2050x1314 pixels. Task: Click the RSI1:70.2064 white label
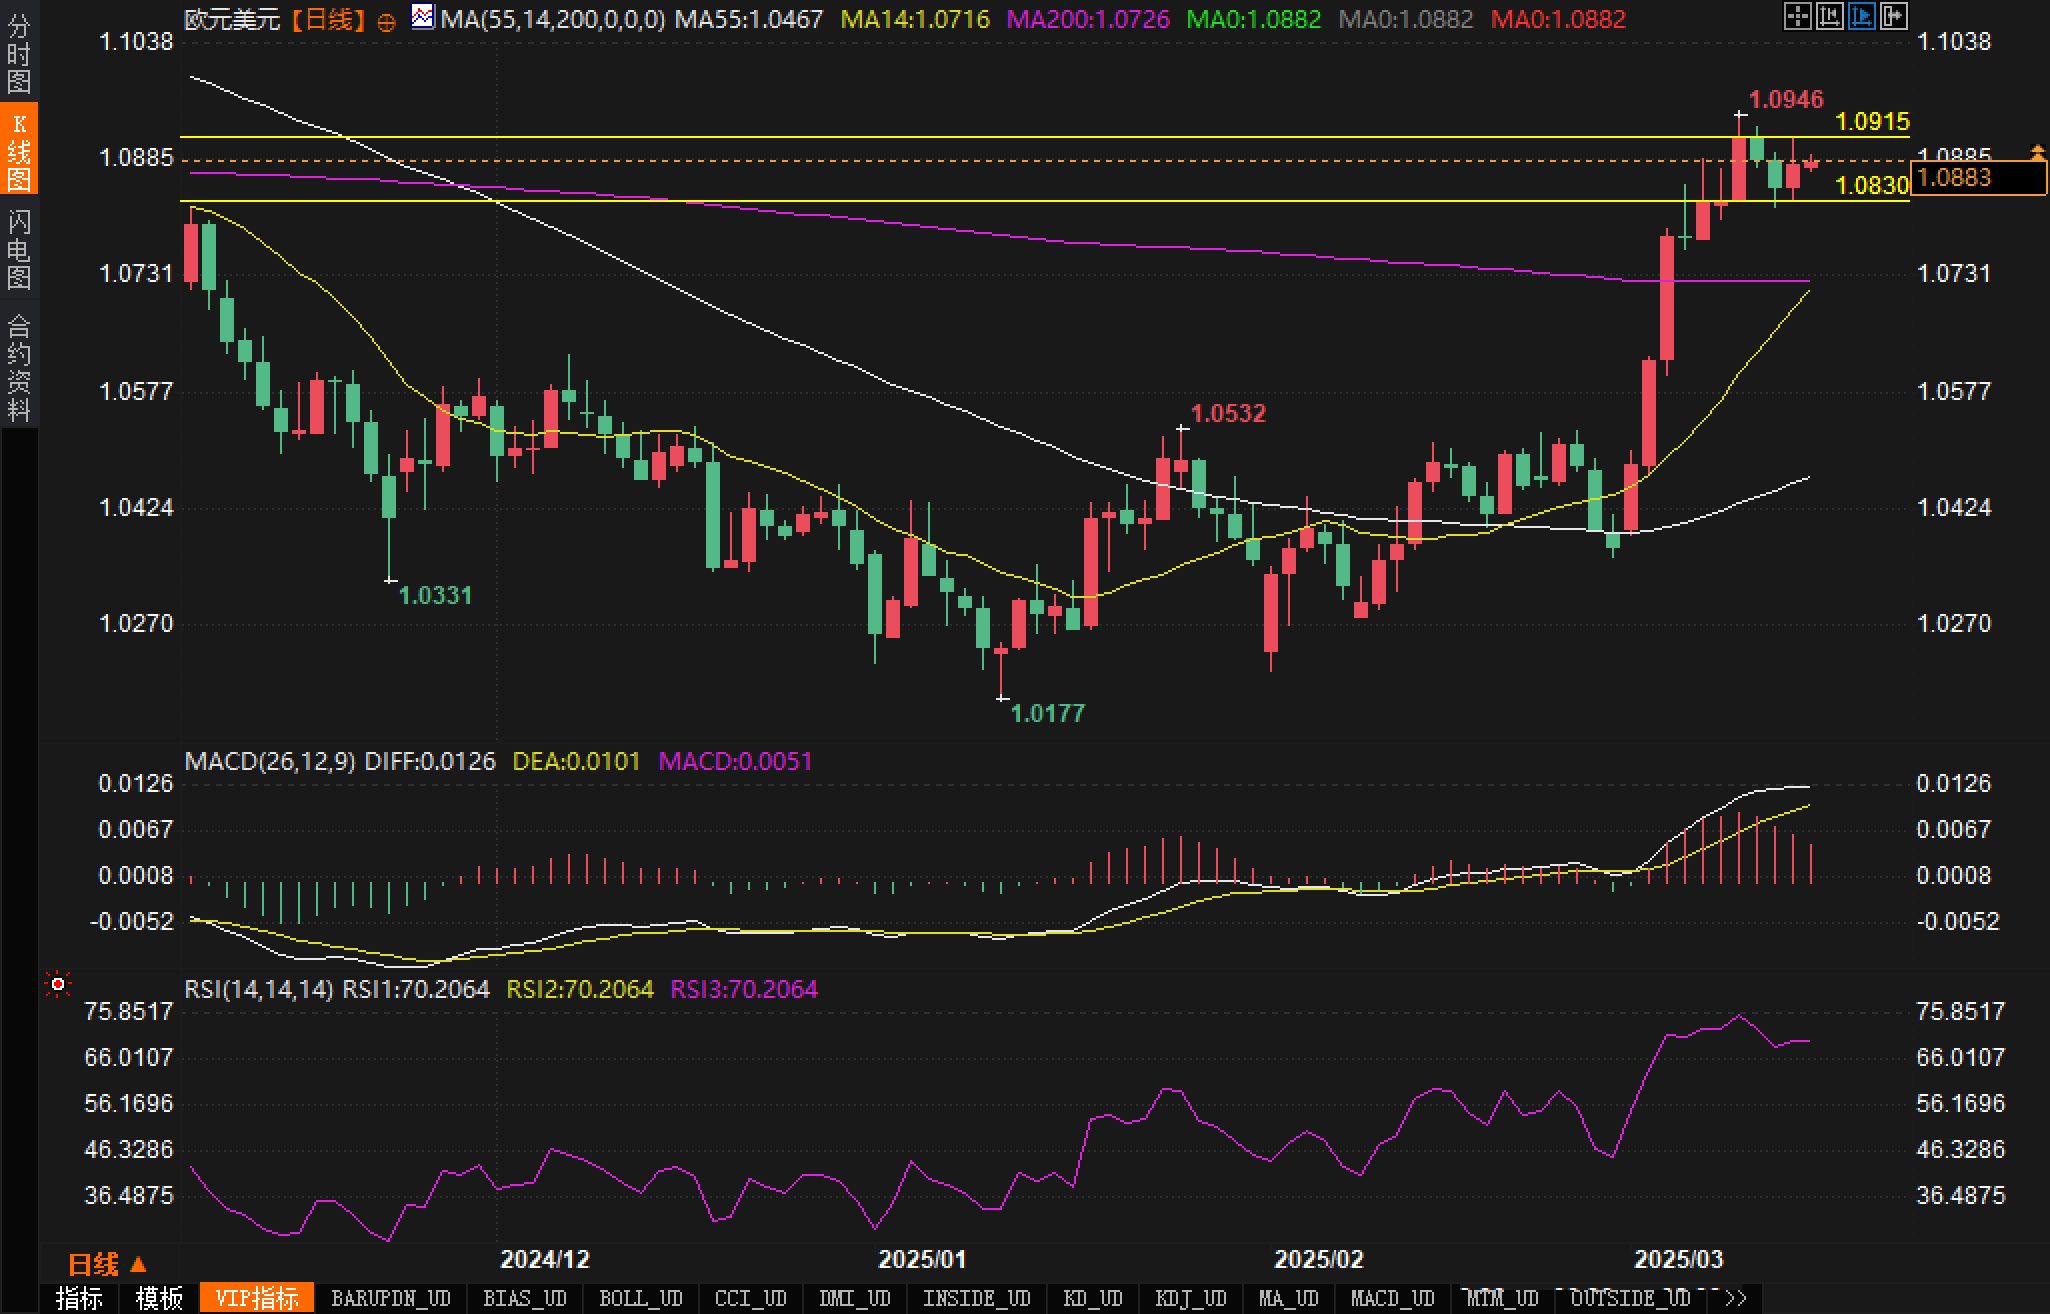pos(416,989)
